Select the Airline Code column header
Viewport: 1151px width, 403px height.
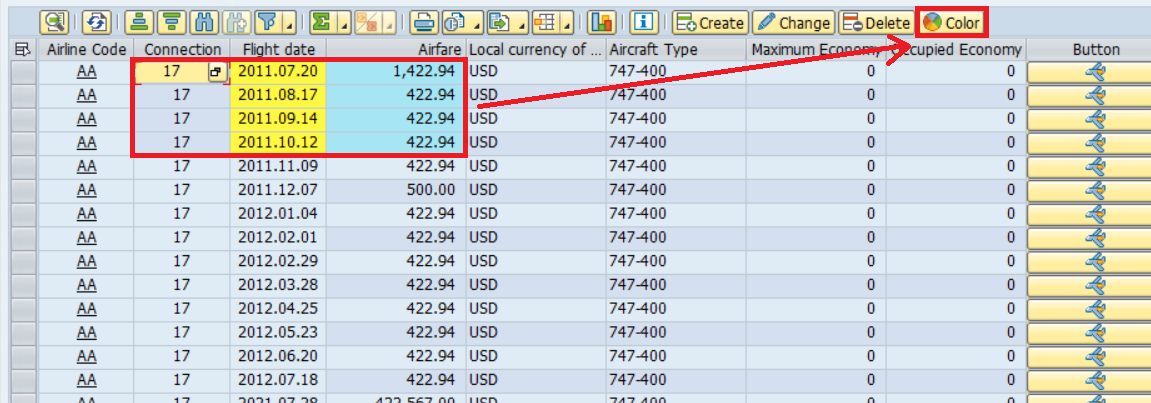click(85, 50)
